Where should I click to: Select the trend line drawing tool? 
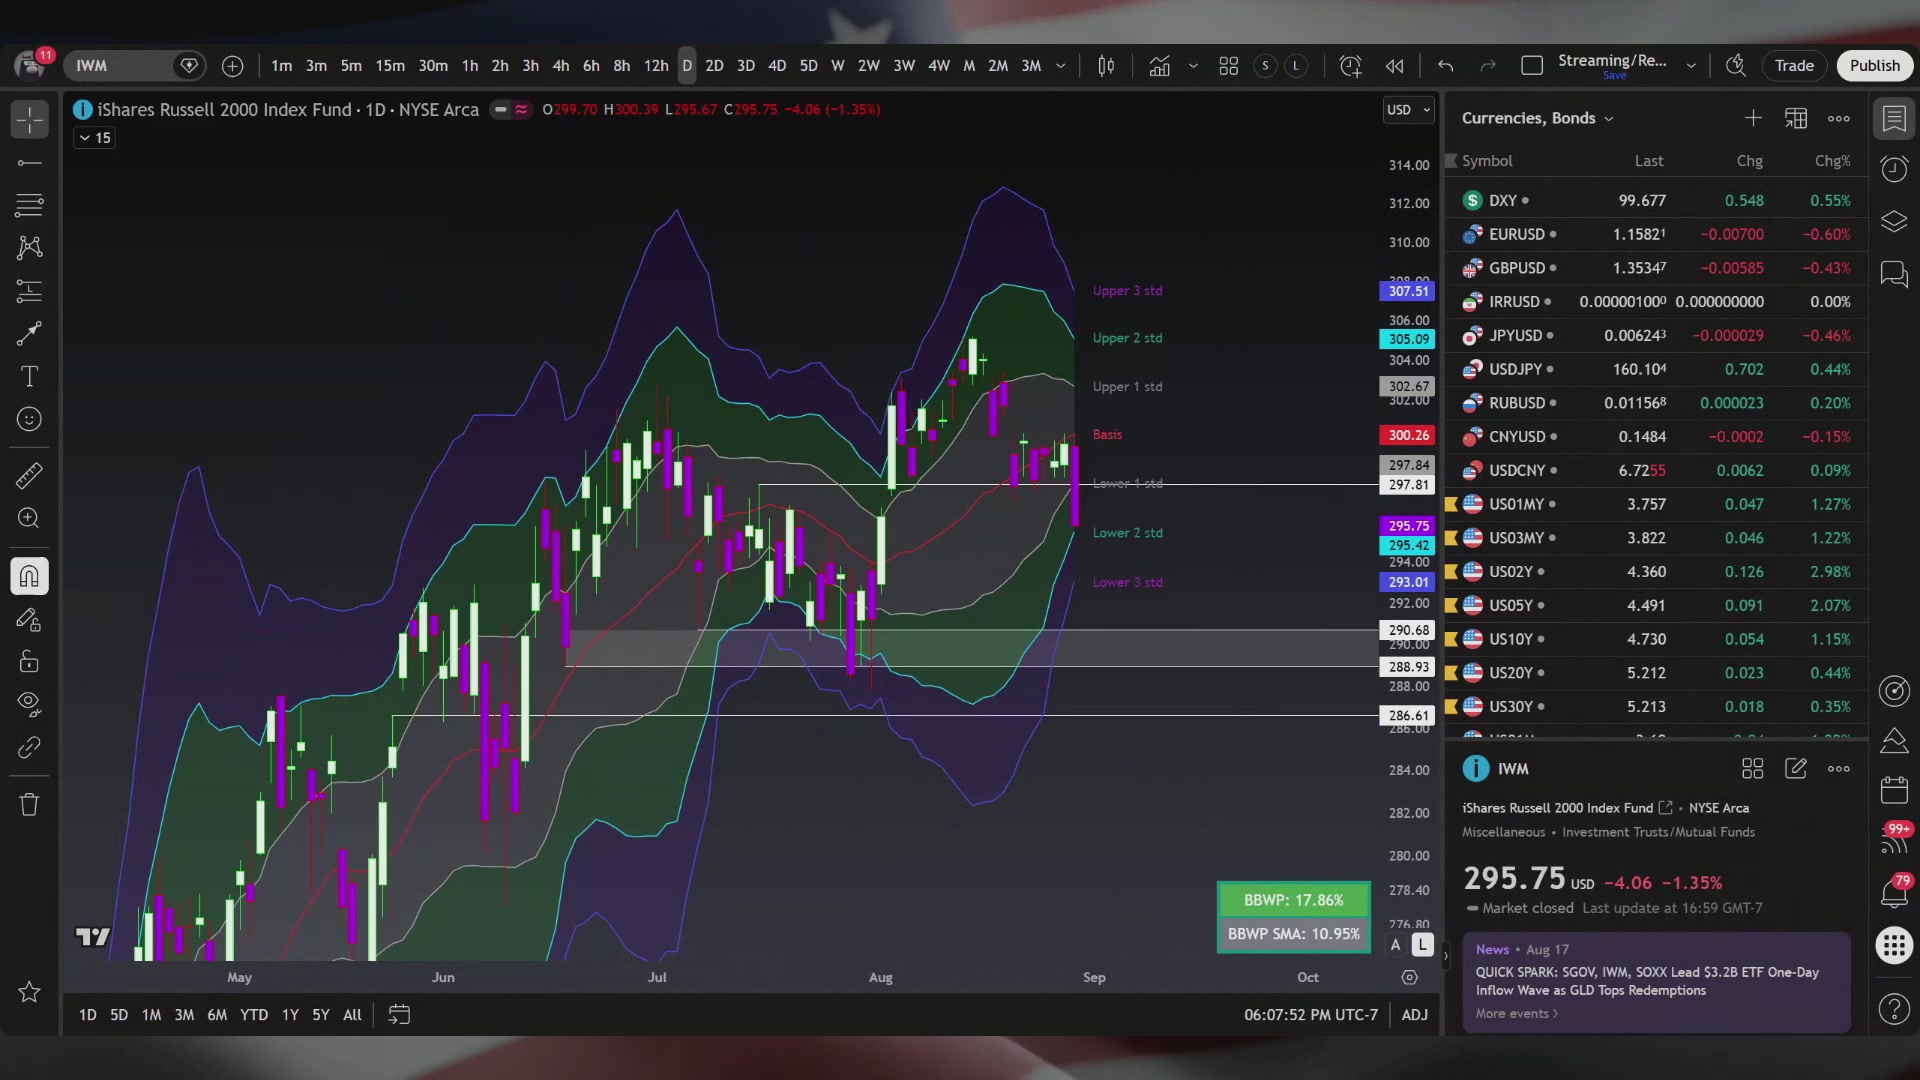pos(29,163)
